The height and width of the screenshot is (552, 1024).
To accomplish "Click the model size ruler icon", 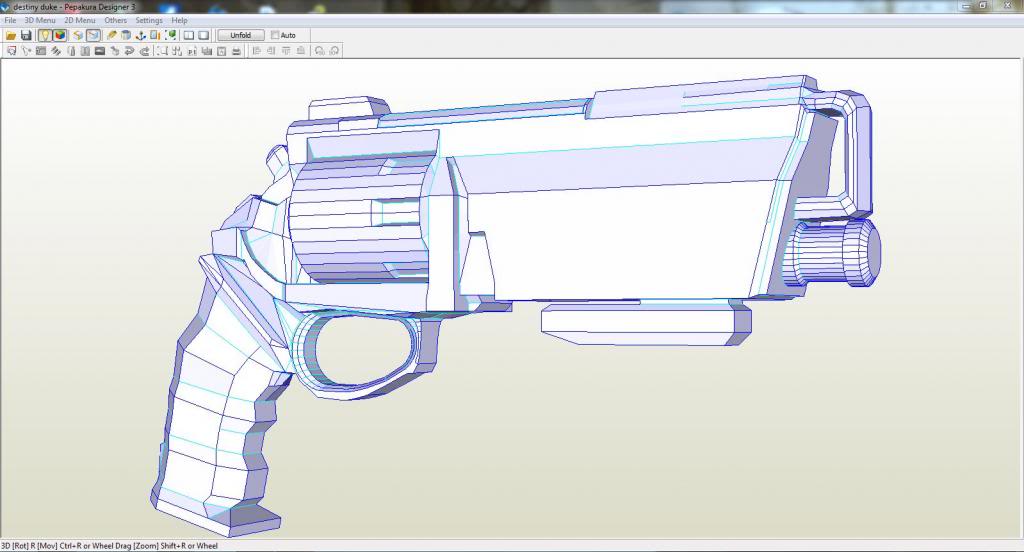I will coord(155,35).
